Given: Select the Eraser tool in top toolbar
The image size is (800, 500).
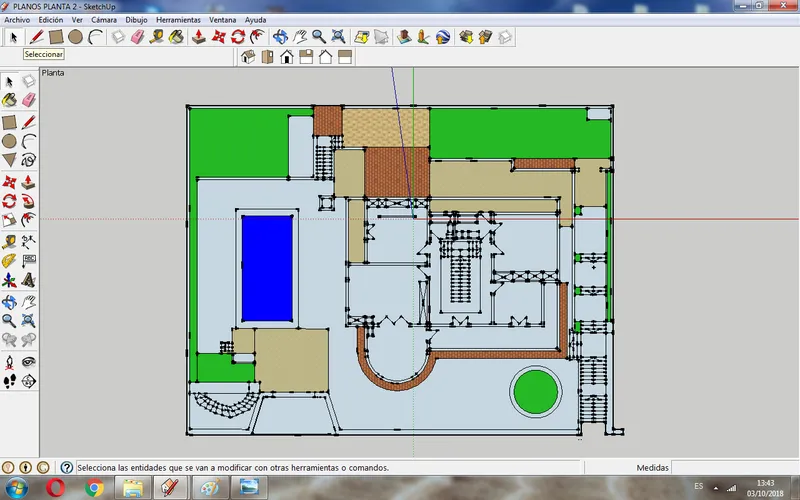Looking at the screenshot, I should [x=138, y=37].
